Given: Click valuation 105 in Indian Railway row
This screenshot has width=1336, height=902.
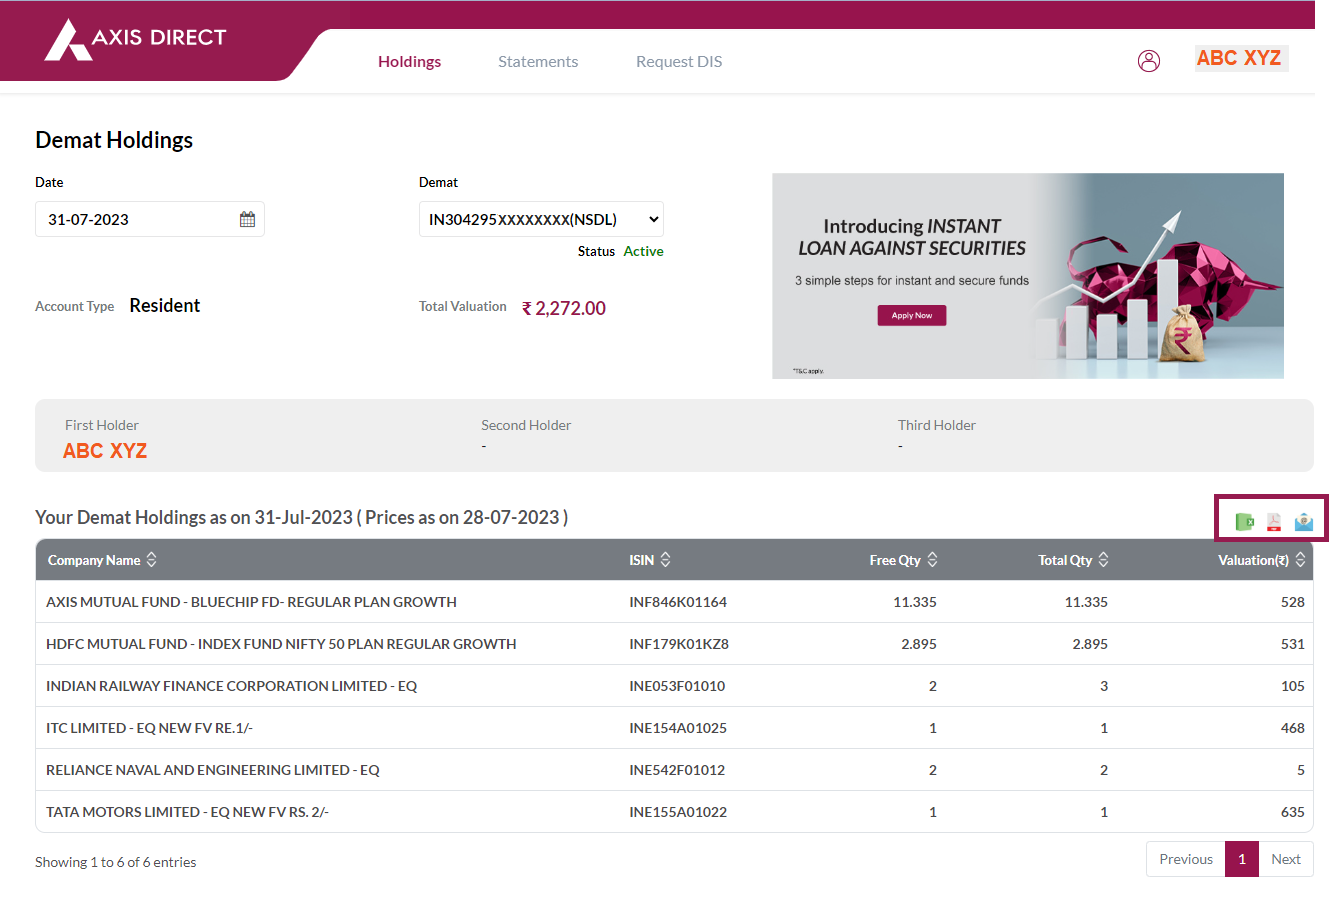Looking at the screenshot, I should coord(1292,686).
